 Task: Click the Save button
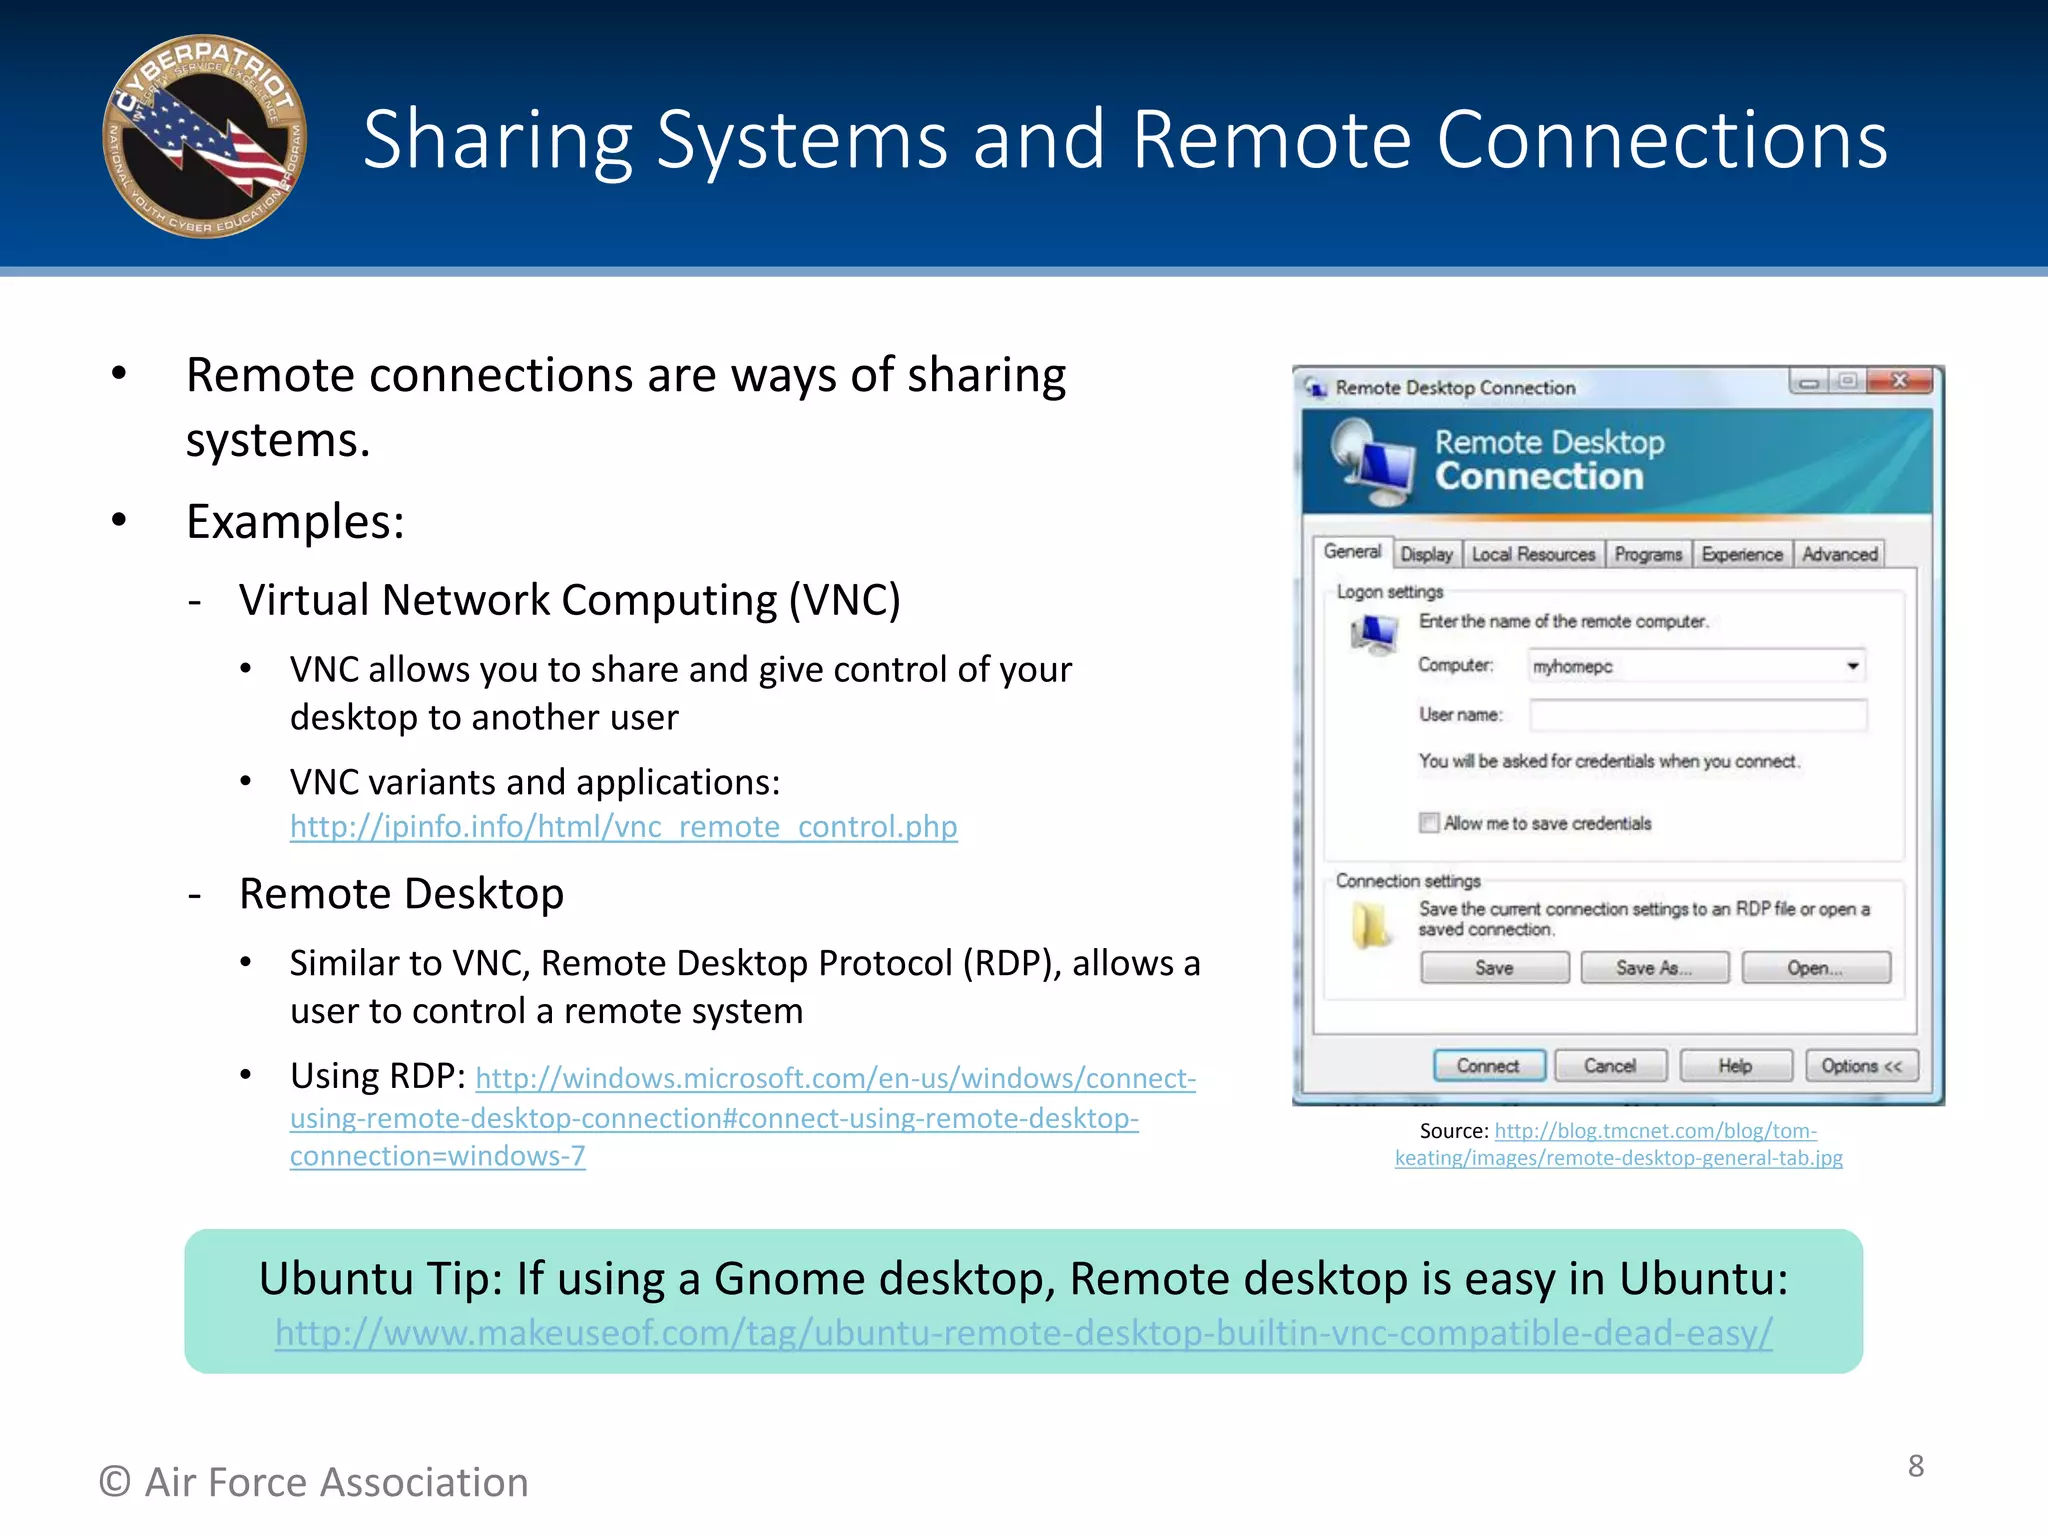point(1494,968)
